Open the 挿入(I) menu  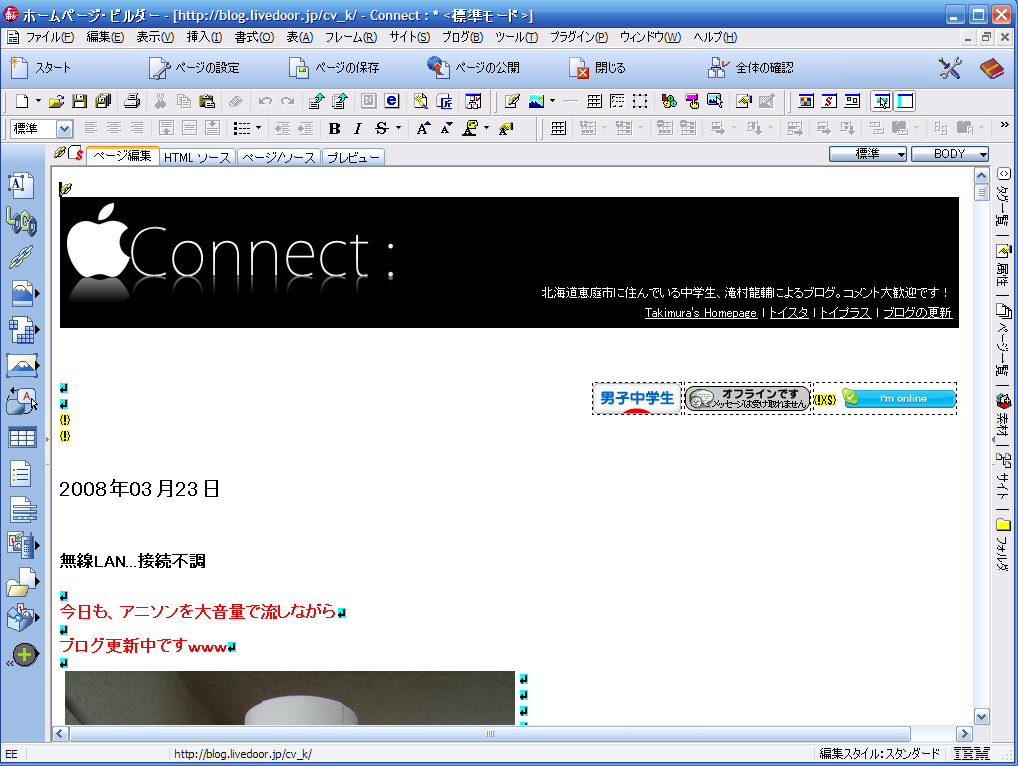[x=205, y=37]
